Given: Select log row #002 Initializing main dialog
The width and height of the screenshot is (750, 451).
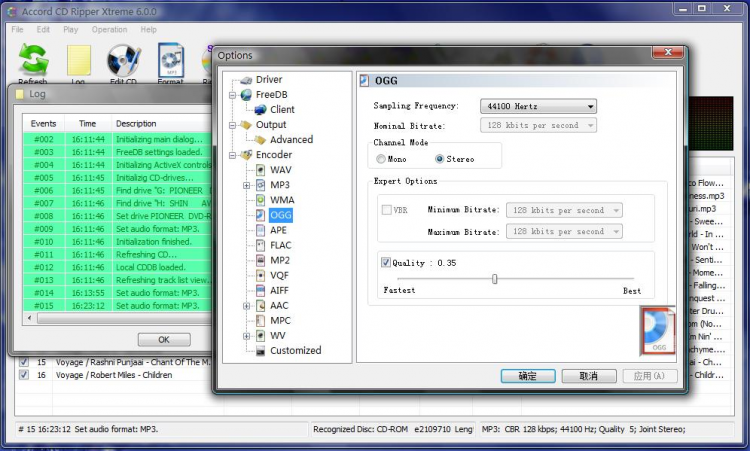Looking at the screenshot, I should (117, 139).
